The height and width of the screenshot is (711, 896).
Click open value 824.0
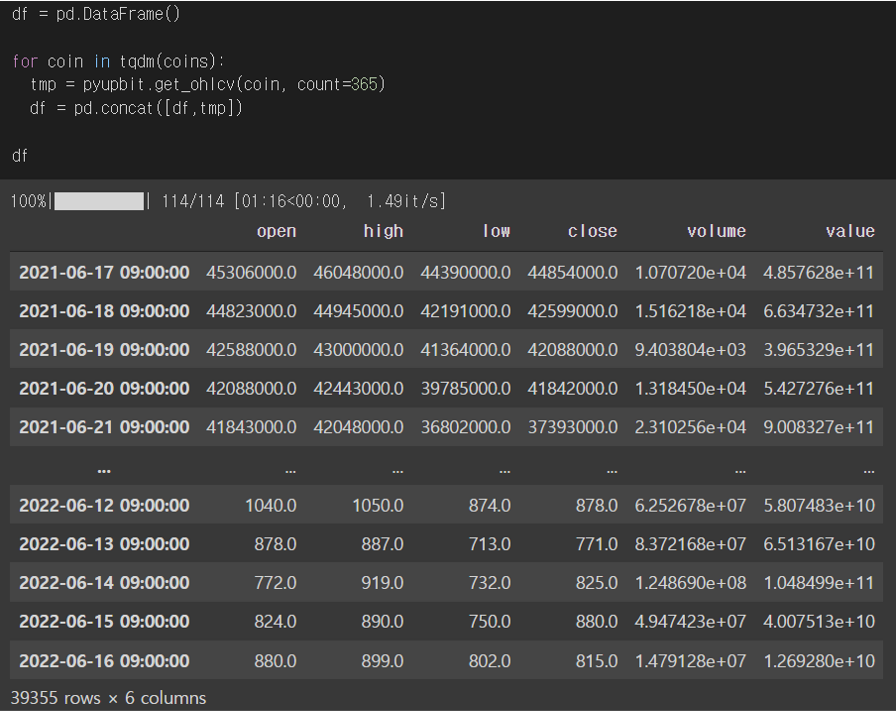point(275,622)
